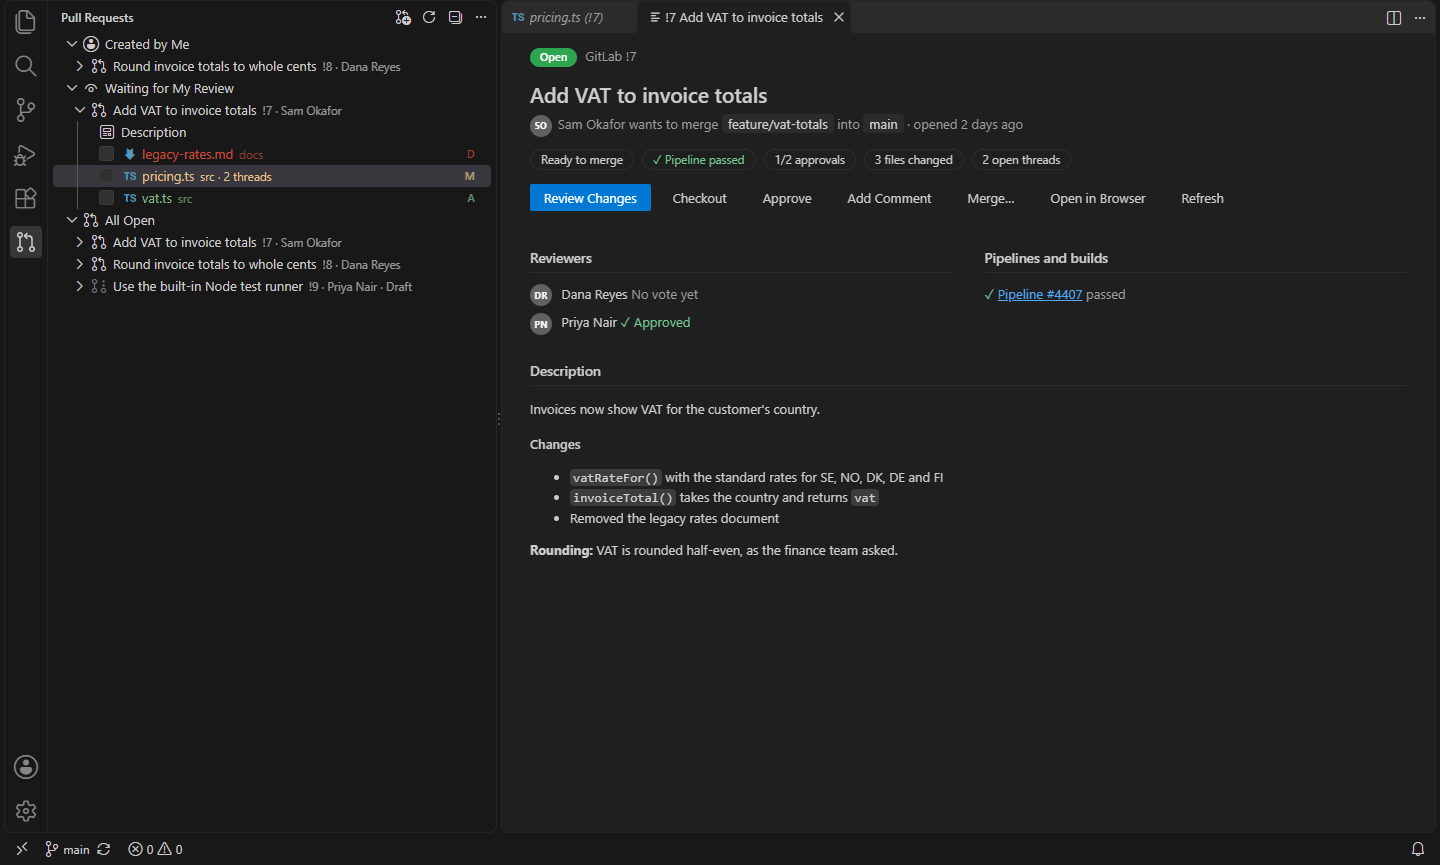Open the editor more actions menu
Viewport: 1440px width, 865px height.
1420,18
